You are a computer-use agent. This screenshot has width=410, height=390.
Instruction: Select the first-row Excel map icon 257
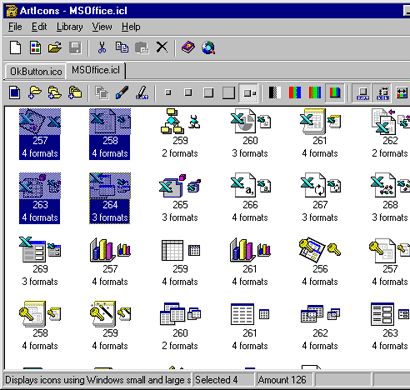tap(40, 134)
